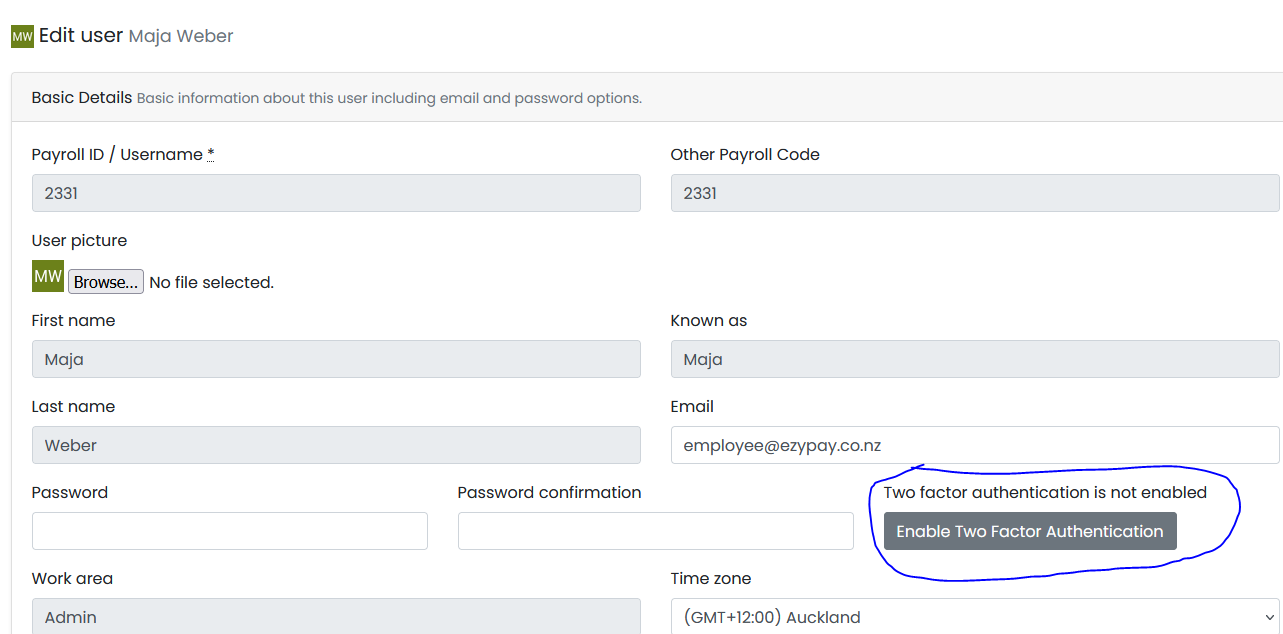The width and height of the screenshot is (1283, 634).
Task: Click the "Two factor authentication is not enabled" text
Action: (1045, 492)
